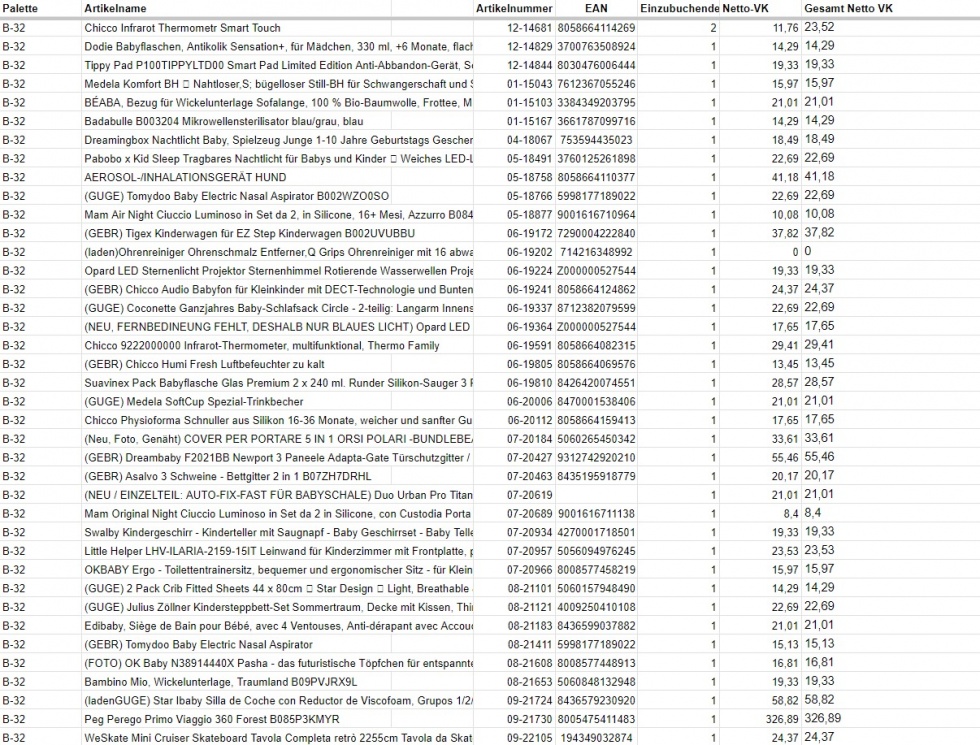Select the Ohrenreiniger Ohrenschmalz Entferner cell

click(x=279, y=252)
